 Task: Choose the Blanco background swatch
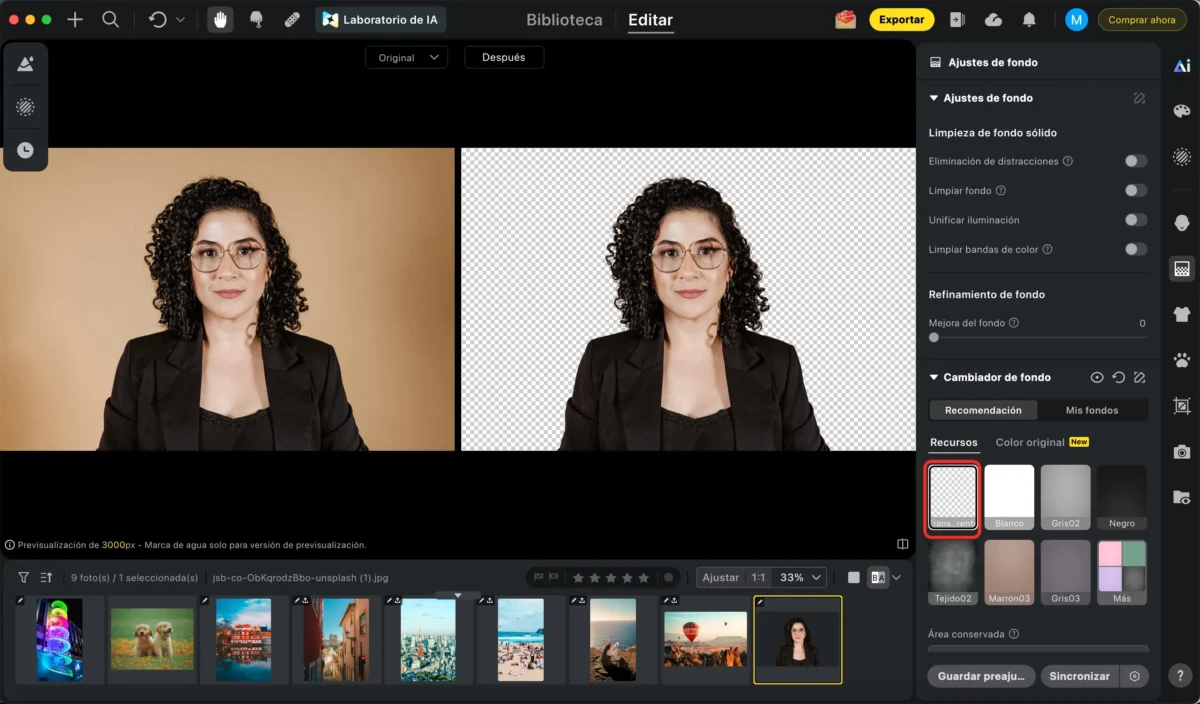(1009, 497)
